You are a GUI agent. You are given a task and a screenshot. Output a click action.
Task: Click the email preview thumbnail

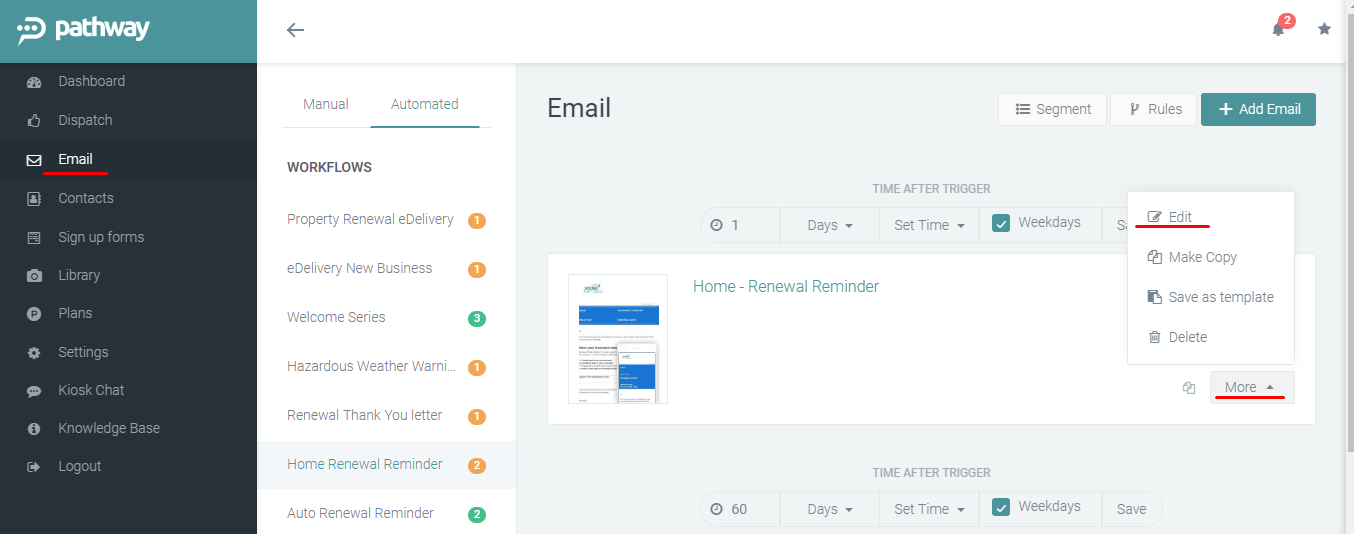(617, 339)
